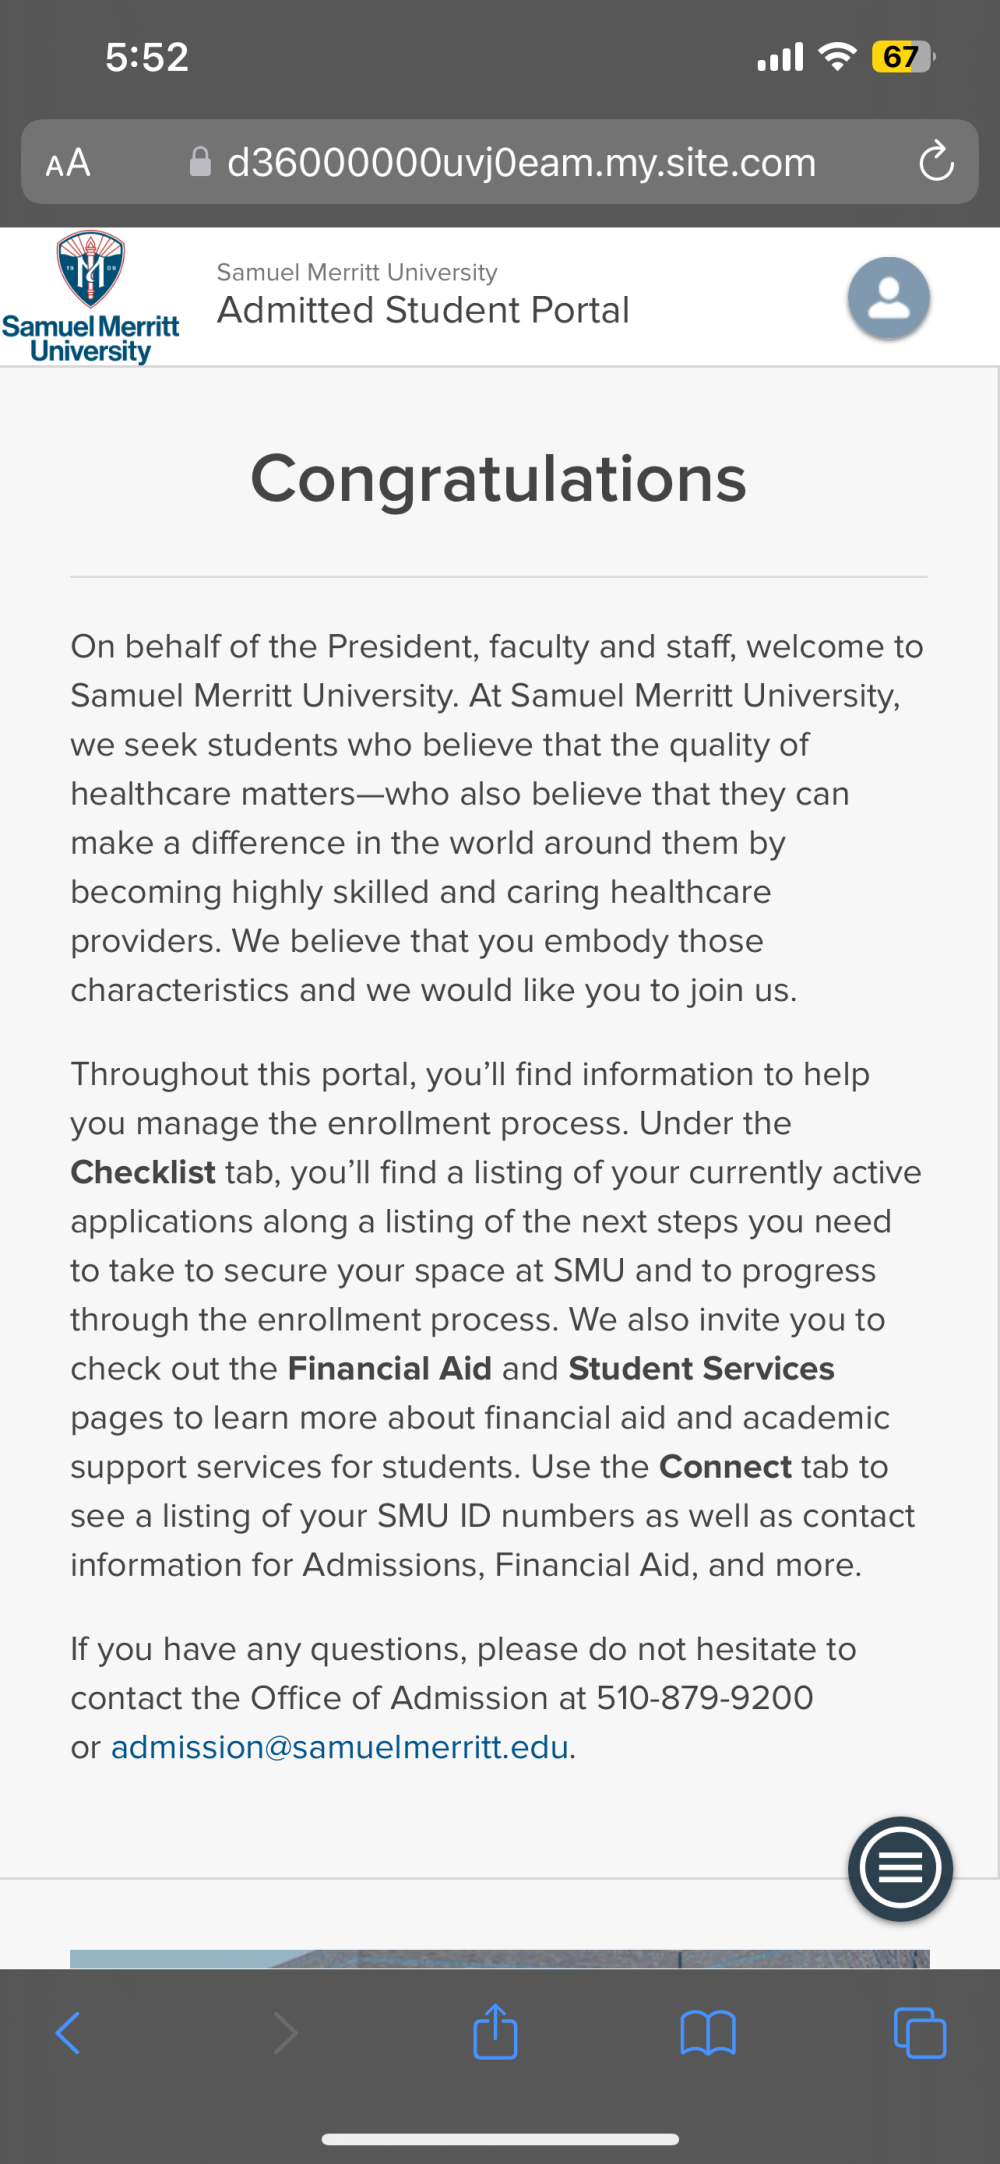Open the AA reader text-size menu
This screenshot has height=2164, width=1000.
pyautogui.click(x=68, y=163)
